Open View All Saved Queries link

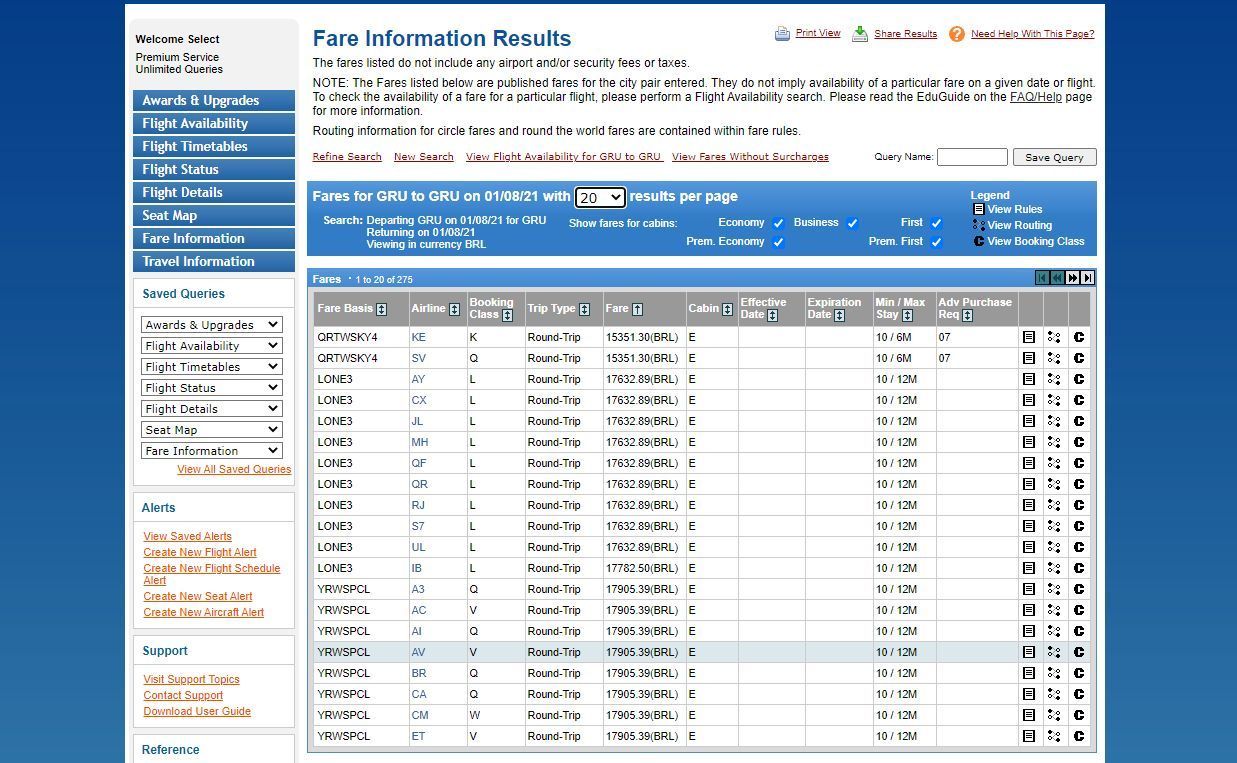pyautogui.click(x=234, y=470)
